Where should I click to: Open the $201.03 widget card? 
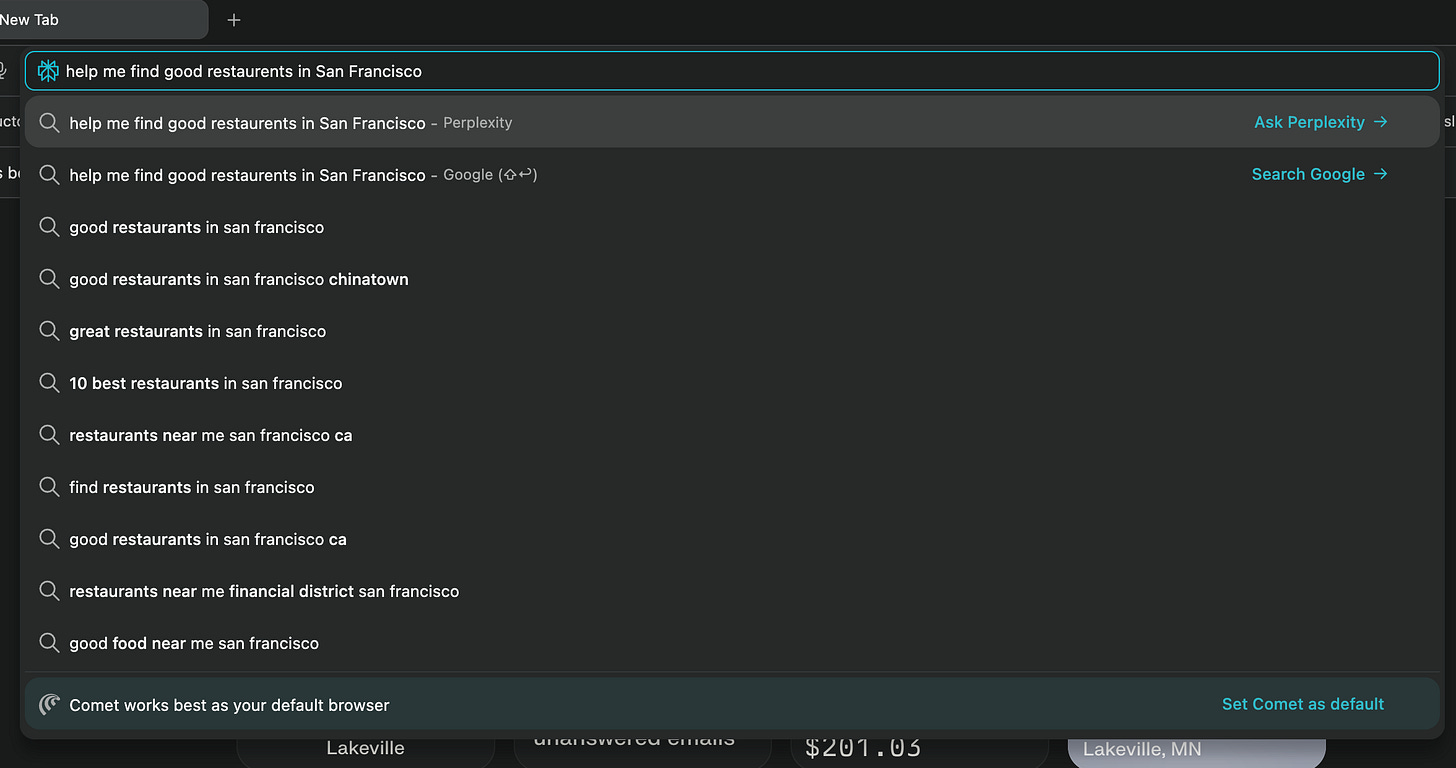[919, 752]
